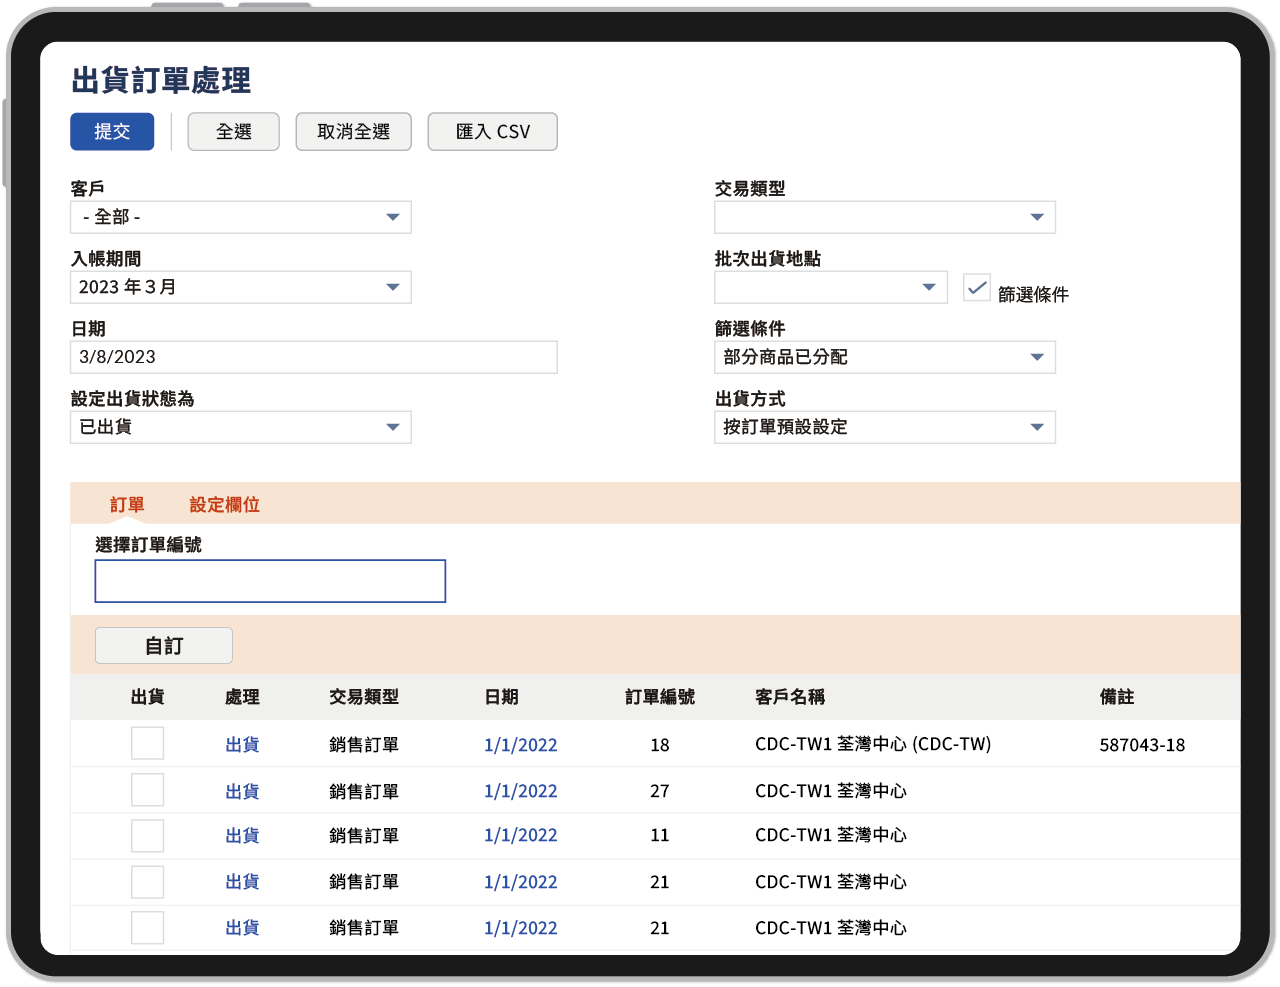Open the 批次出貨地點 dropdown
The width and height of the screenshot is (1280, 987).
[930, 287]
